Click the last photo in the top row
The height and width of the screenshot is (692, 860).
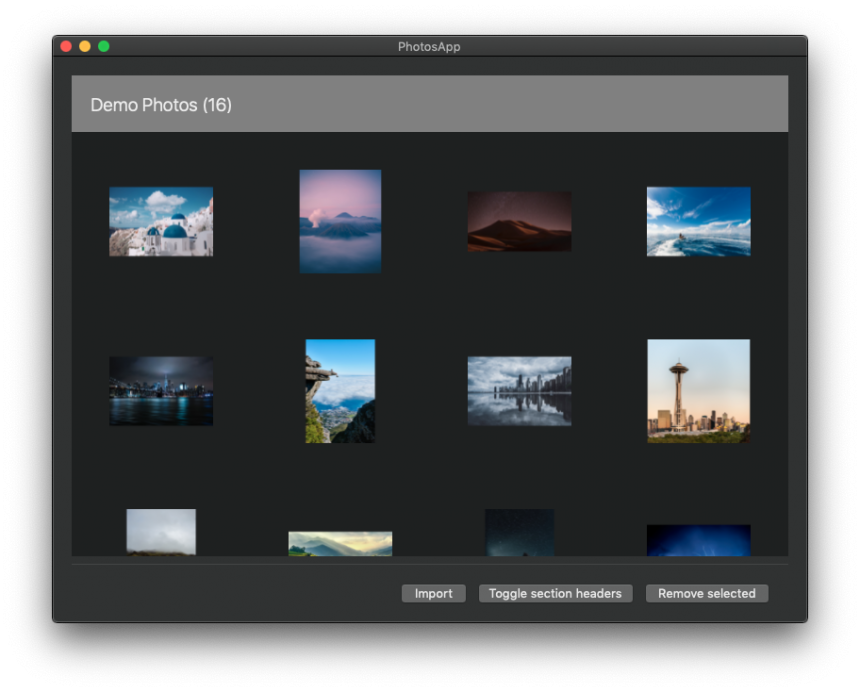coord(698,221)
